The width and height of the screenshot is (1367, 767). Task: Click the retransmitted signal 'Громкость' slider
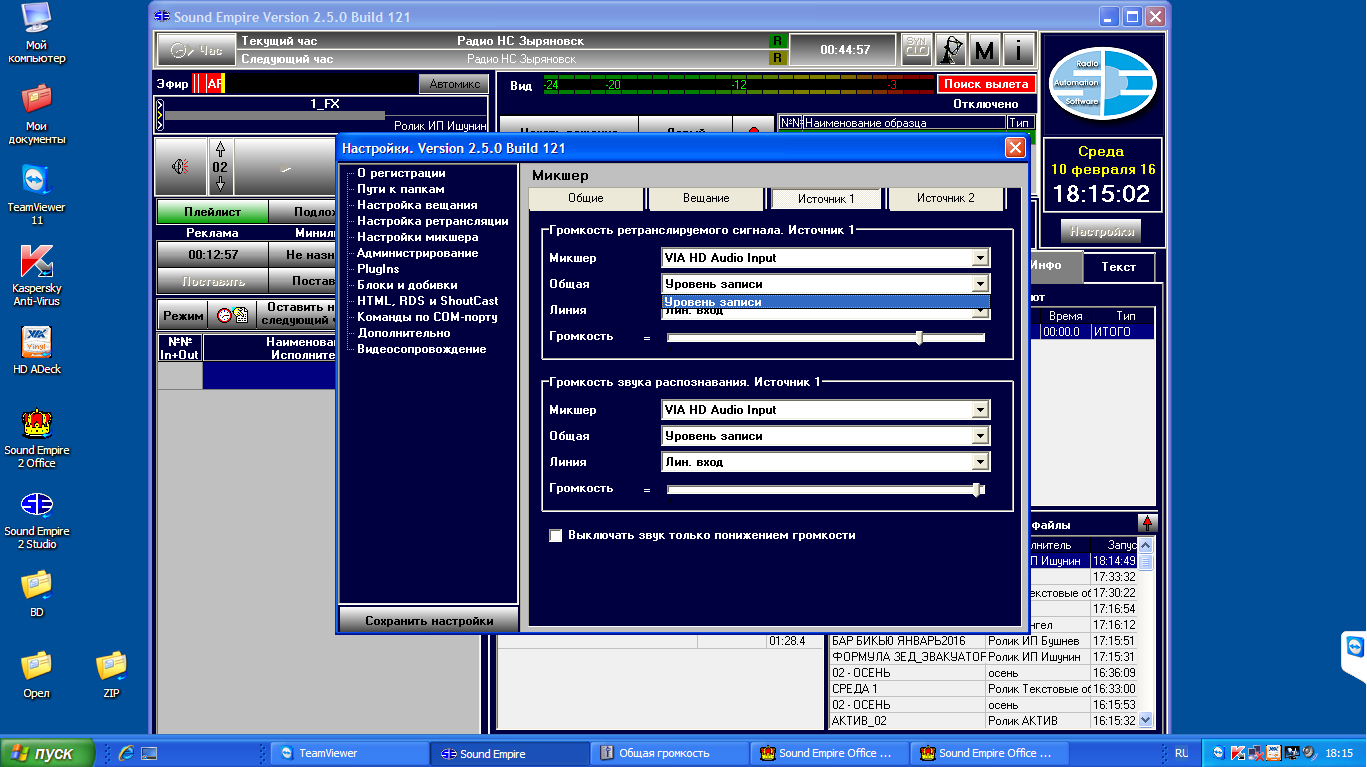[825, 338]
